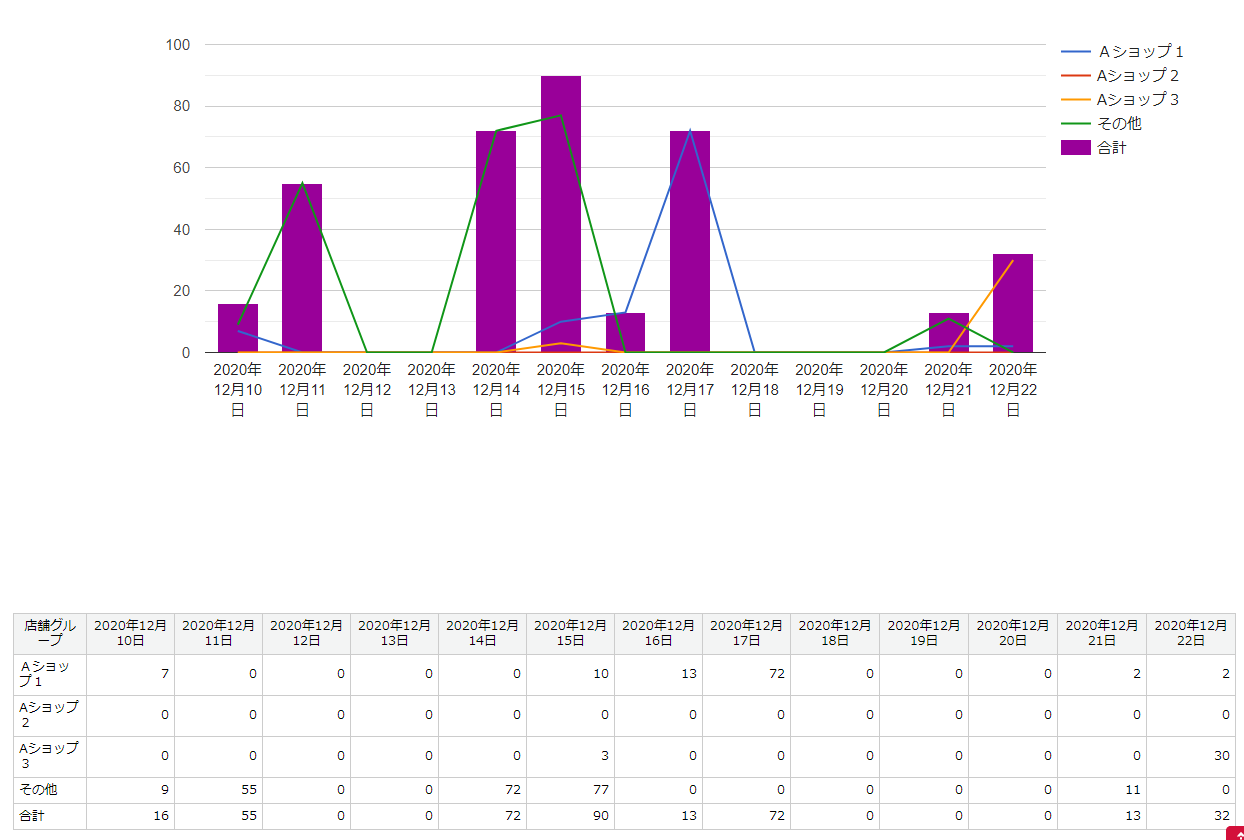Click the x-axis label 2020年12月13日

tap(432, 390)
